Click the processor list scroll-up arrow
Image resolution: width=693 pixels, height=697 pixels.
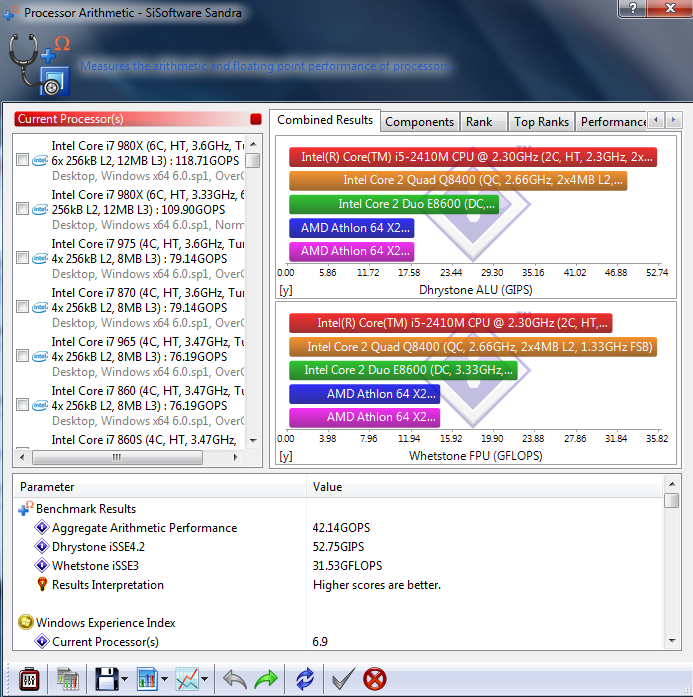point(253,144)
